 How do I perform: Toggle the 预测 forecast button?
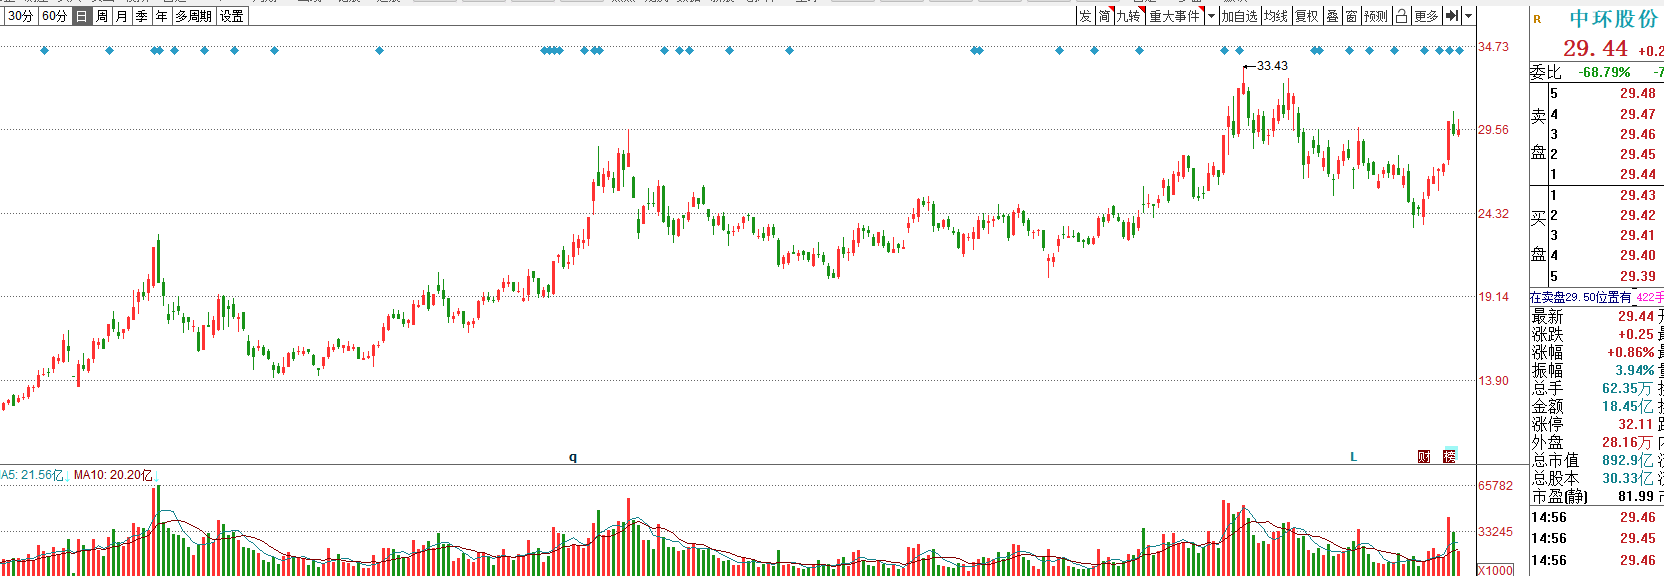tap(1377, 16)
